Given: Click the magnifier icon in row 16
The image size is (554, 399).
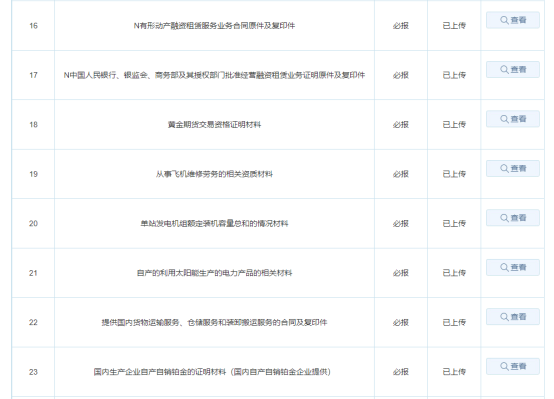Looking at the screenshot, I should pos(504,20).
